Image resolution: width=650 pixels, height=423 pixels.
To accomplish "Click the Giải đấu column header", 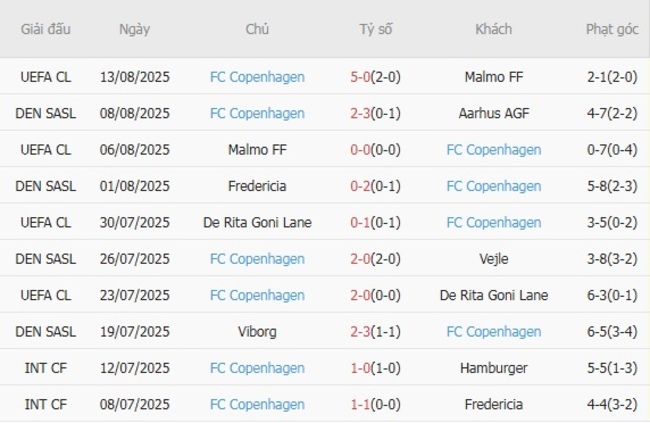I will click(46, 29).
